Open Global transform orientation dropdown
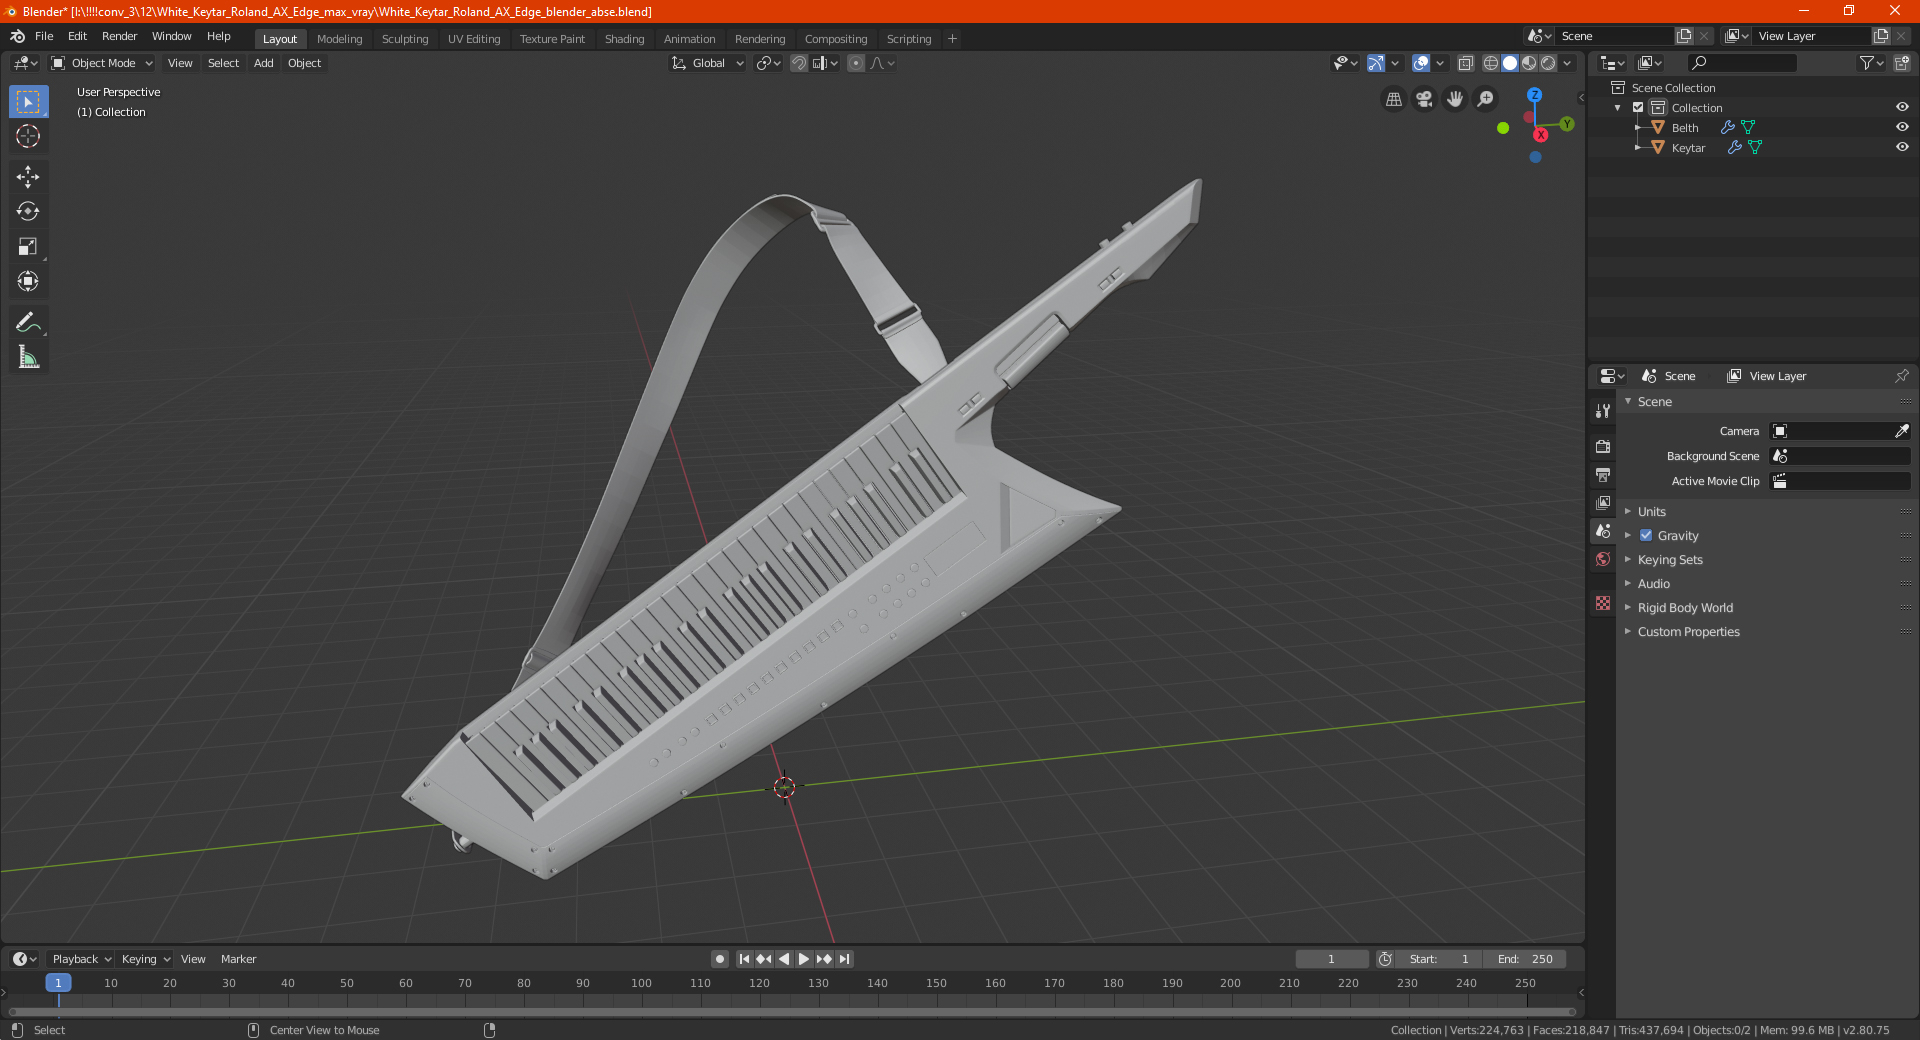The image size is (1920, 1040). point(707,63)
